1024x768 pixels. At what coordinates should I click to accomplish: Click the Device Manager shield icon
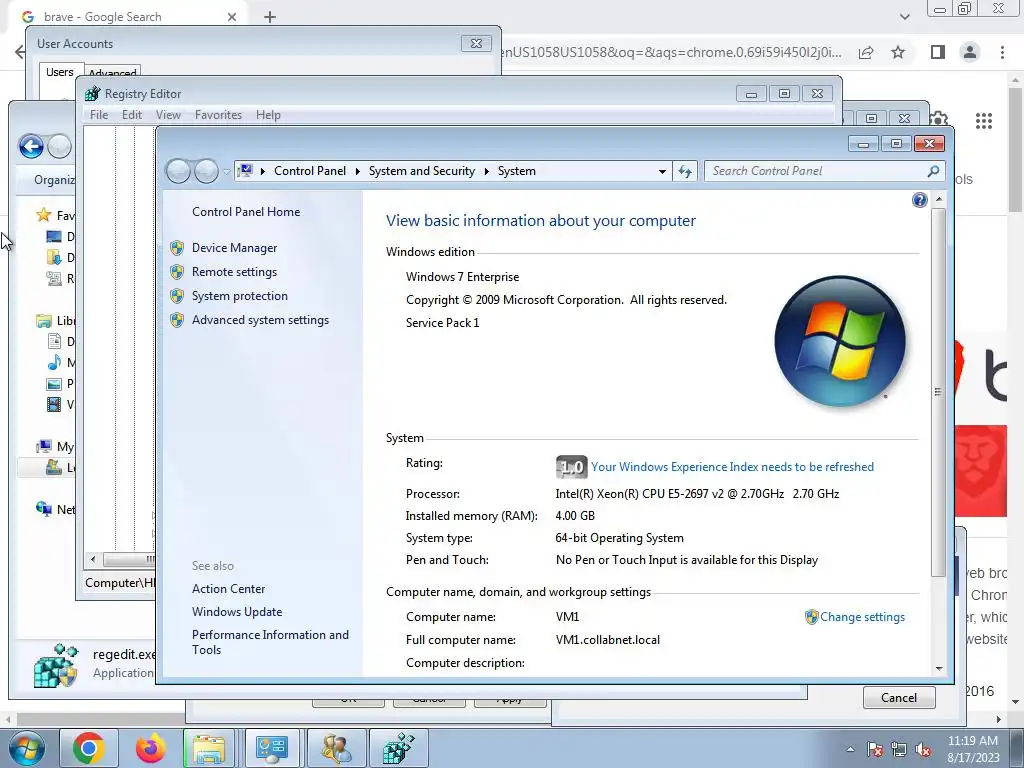pos(177,248)
